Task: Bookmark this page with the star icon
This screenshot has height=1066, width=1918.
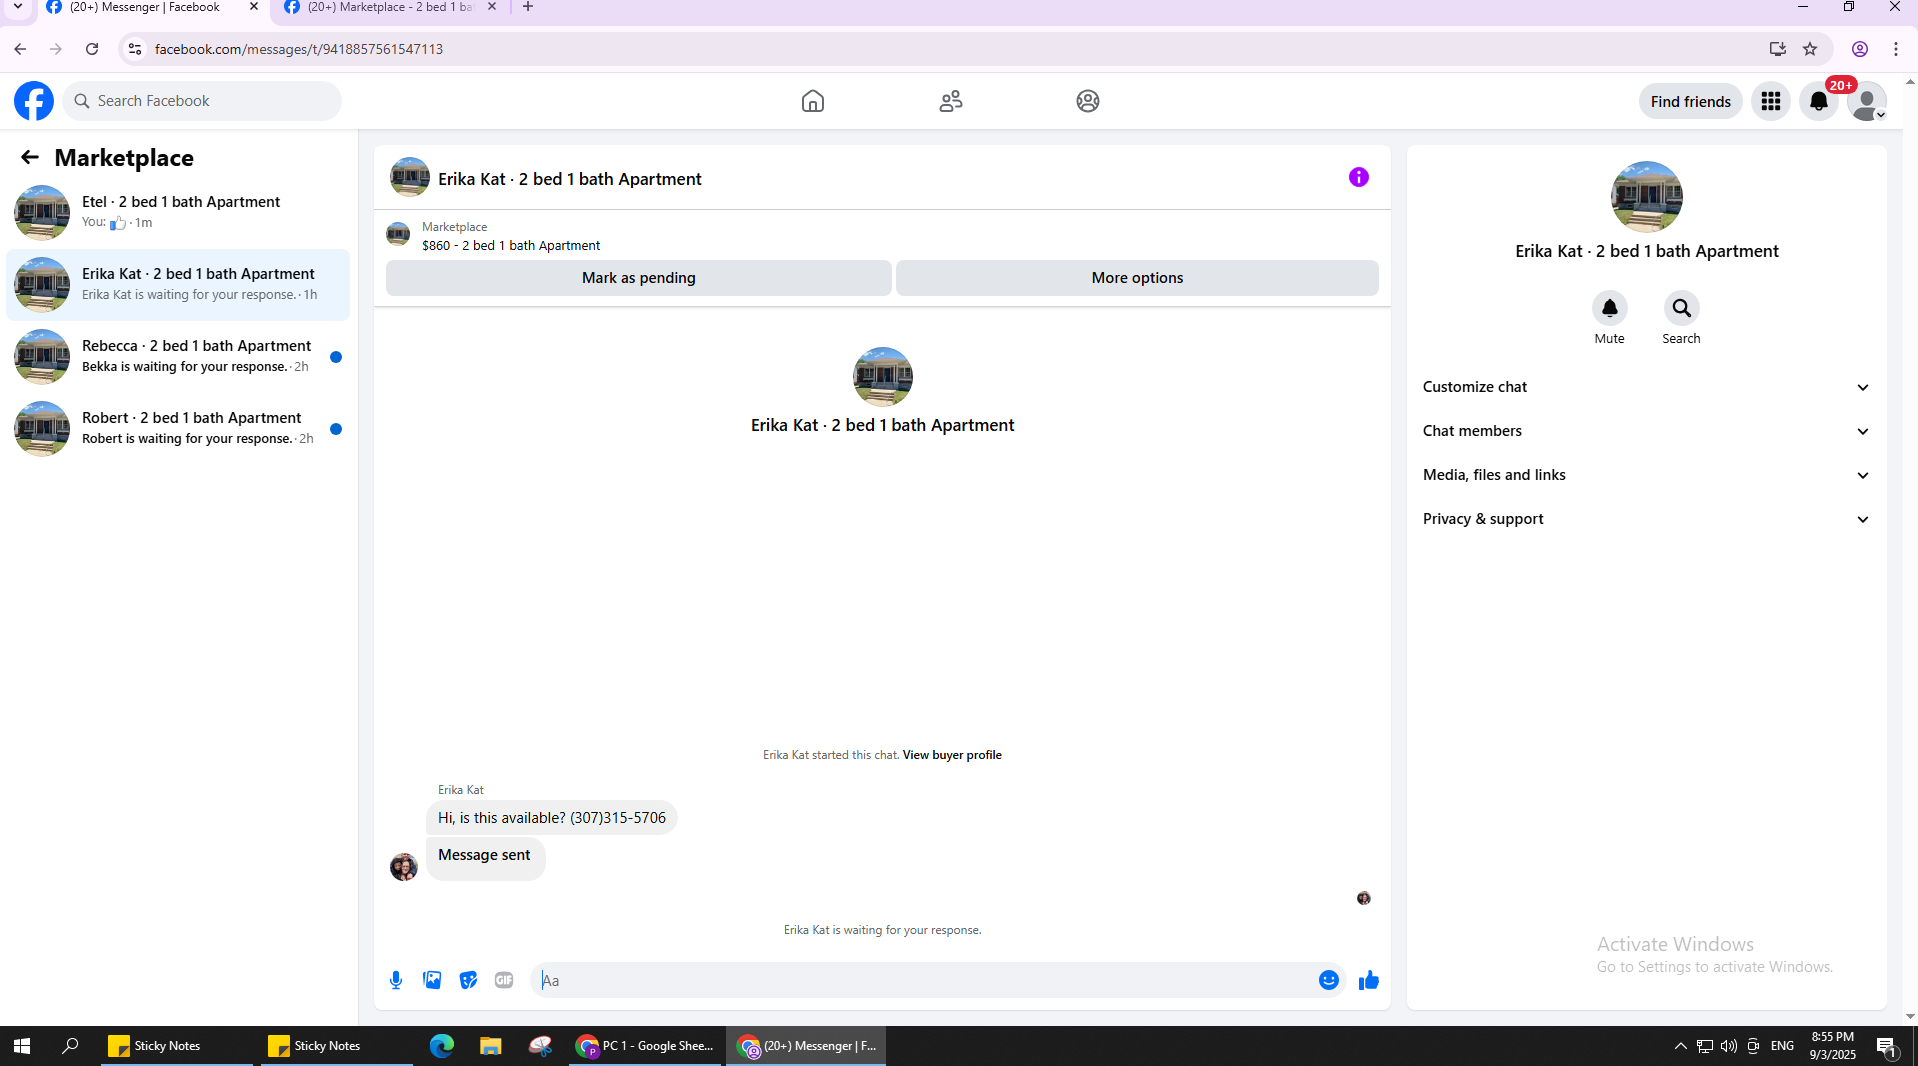Action: 1810,49
